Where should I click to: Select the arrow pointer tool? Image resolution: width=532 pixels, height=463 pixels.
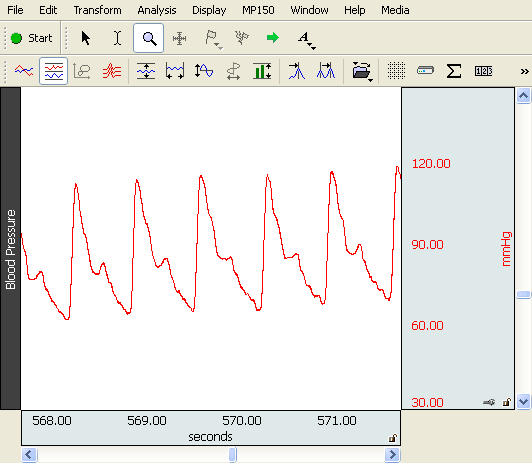click(86, 38)
